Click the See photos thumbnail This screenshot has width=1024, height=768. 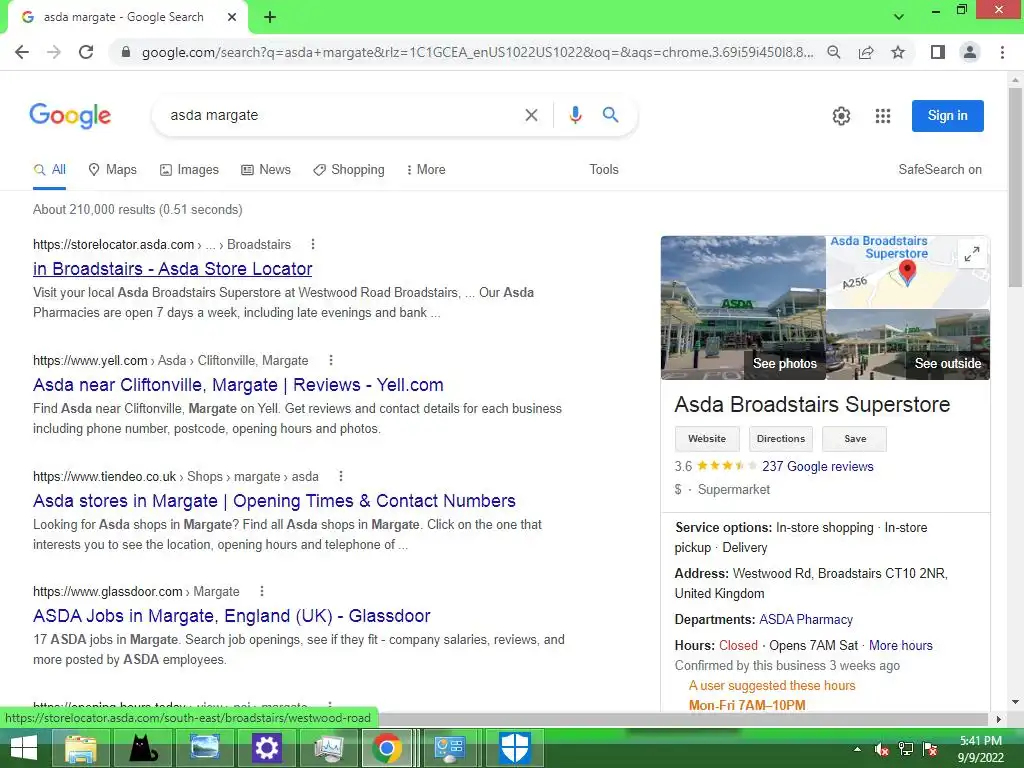pos(743,308)
